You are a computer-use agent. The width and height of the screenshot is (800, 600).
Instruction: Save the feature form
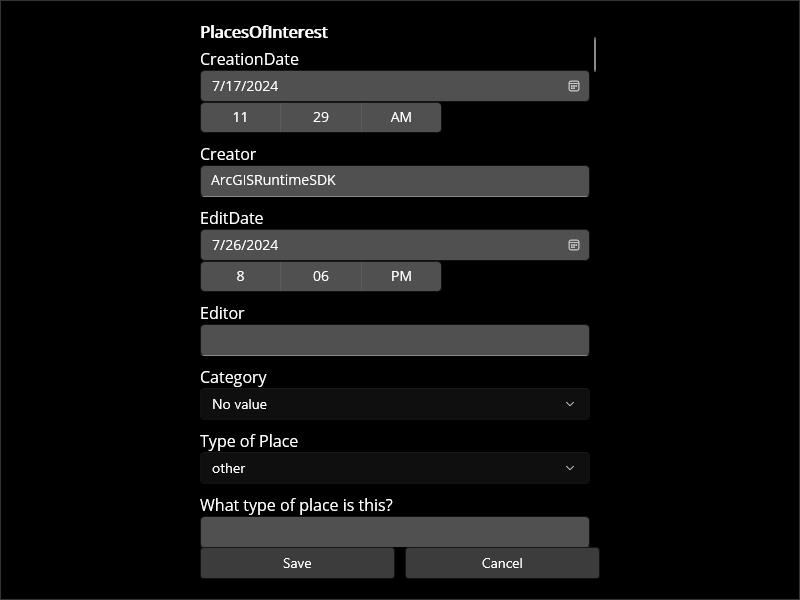tap(297, 563)
